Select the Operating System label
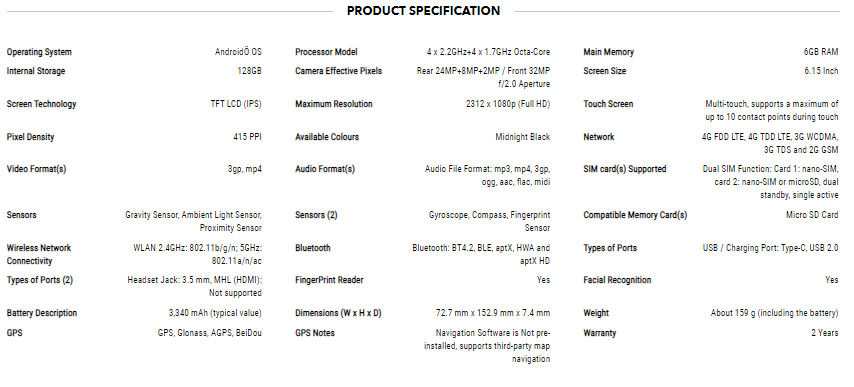This screenshot has height=387, width=854. point(39,52)
